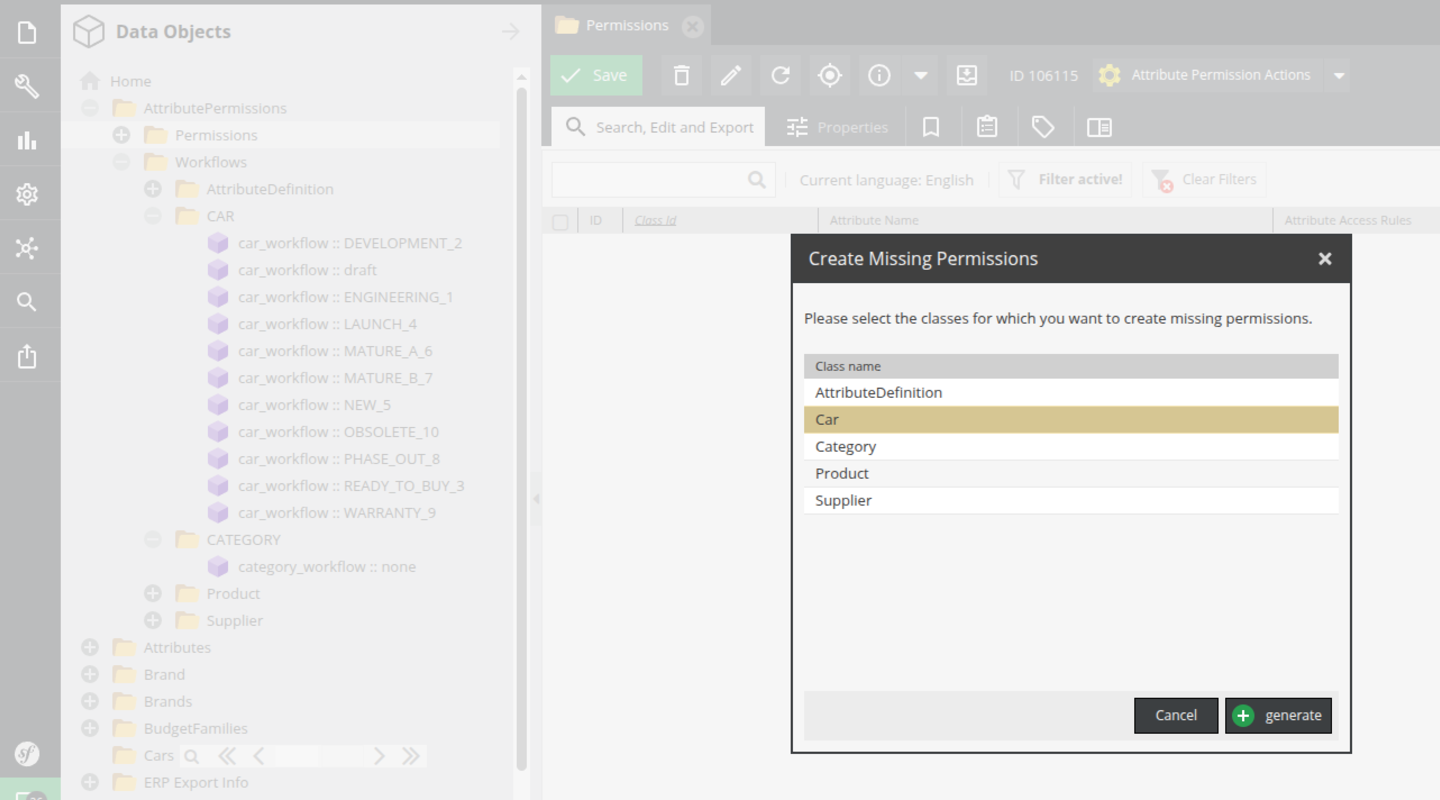
Task: Collapse the CATEGORY folder
Action: [x=153, y=540]
